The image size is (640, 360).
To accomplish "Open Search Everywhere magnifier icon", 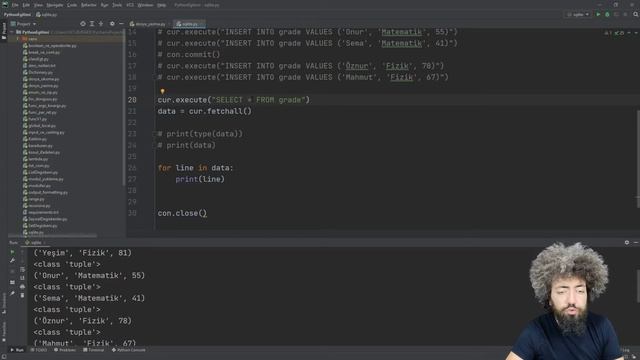I will tap(636, 14).
